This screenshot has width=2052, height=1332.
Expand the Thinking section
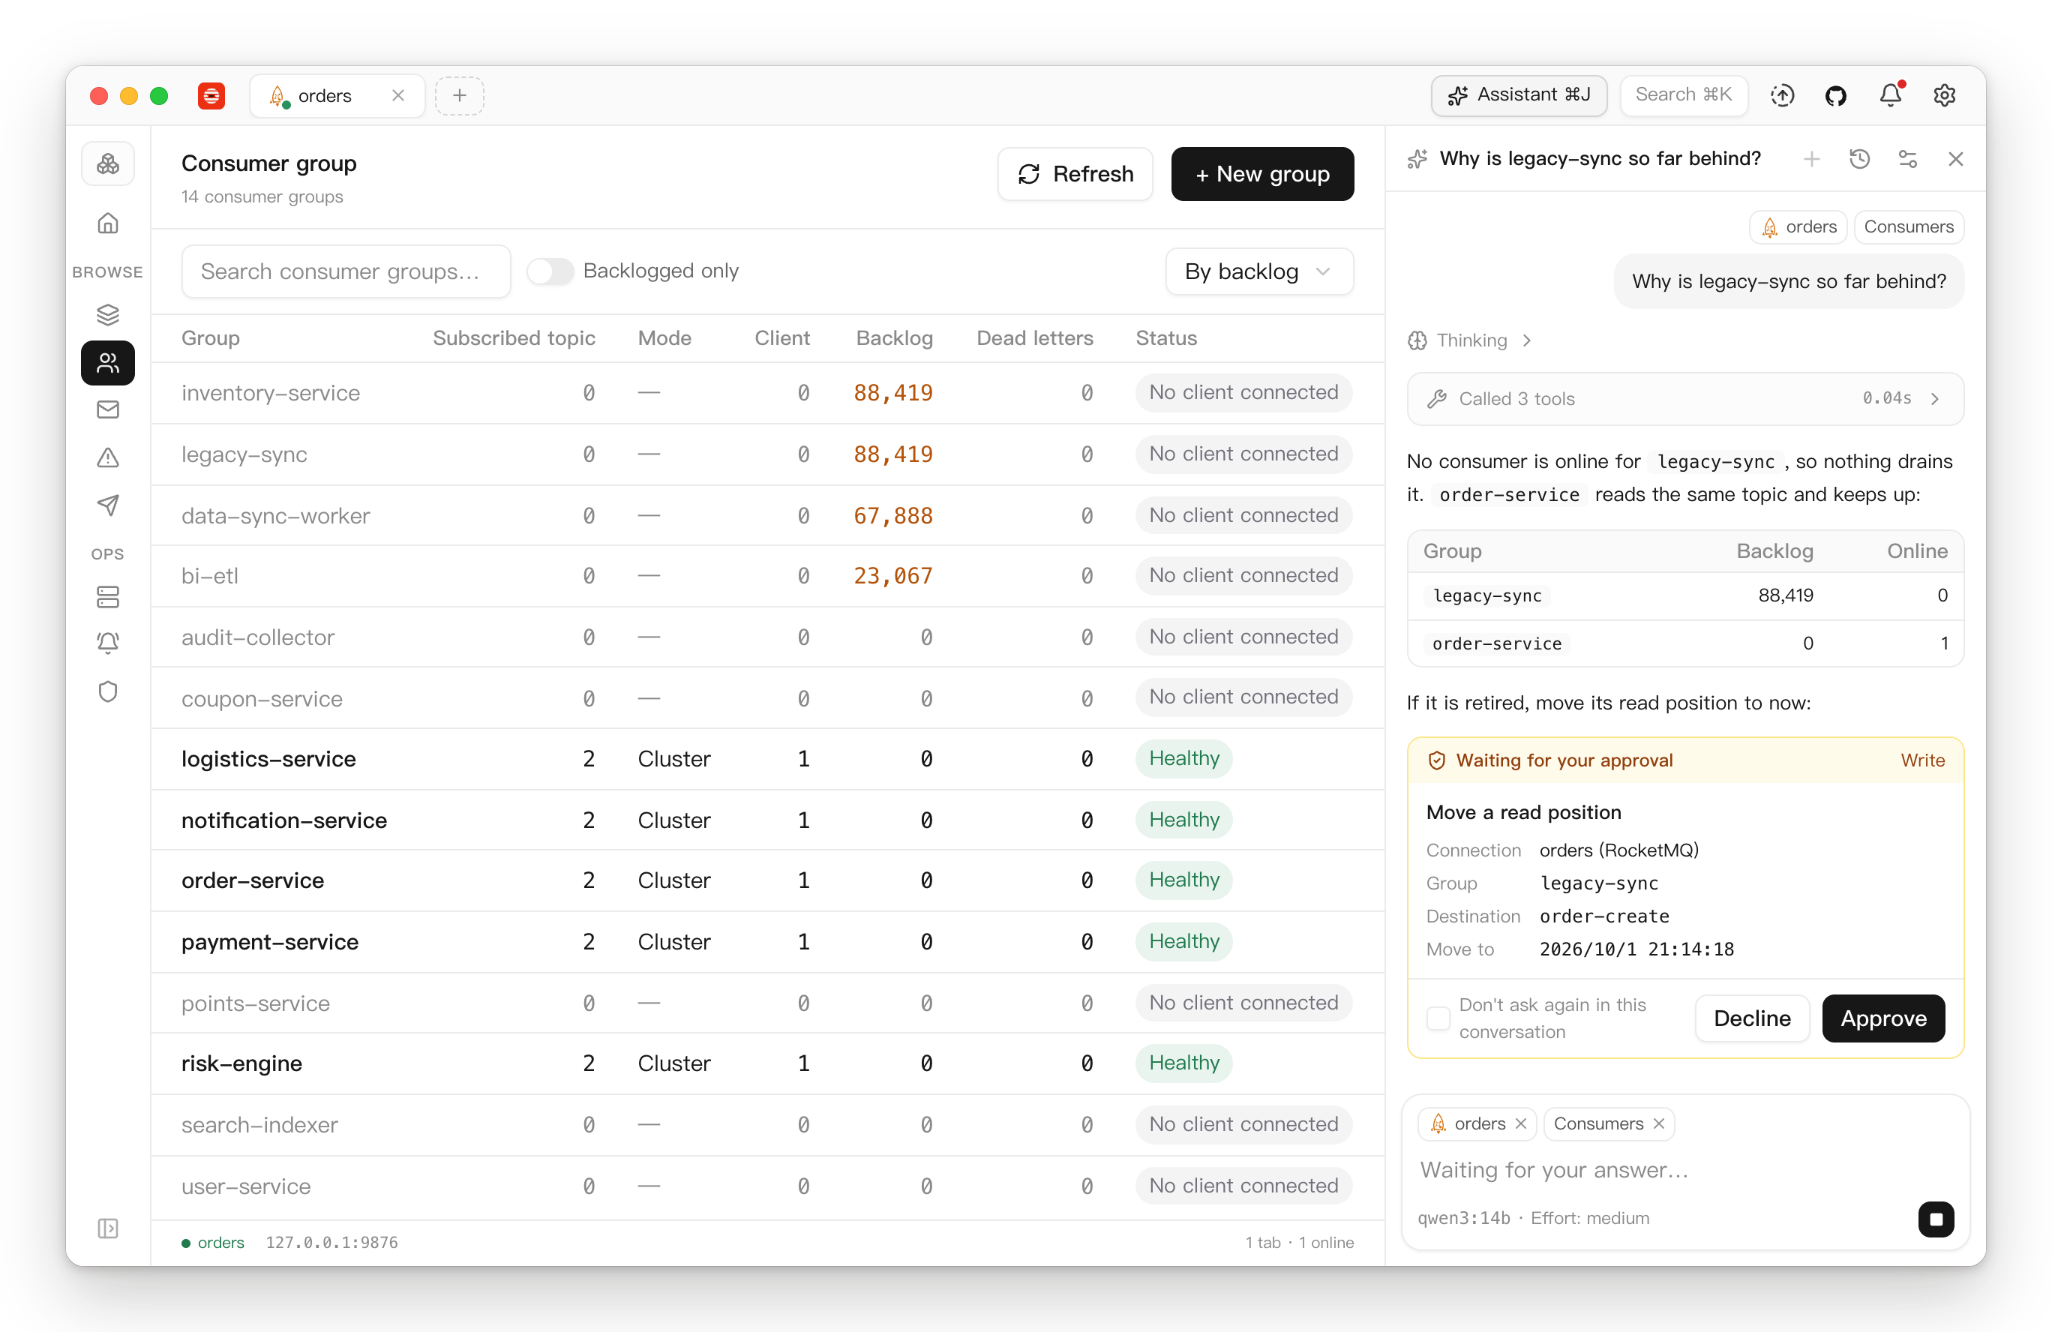point(1470,341)
